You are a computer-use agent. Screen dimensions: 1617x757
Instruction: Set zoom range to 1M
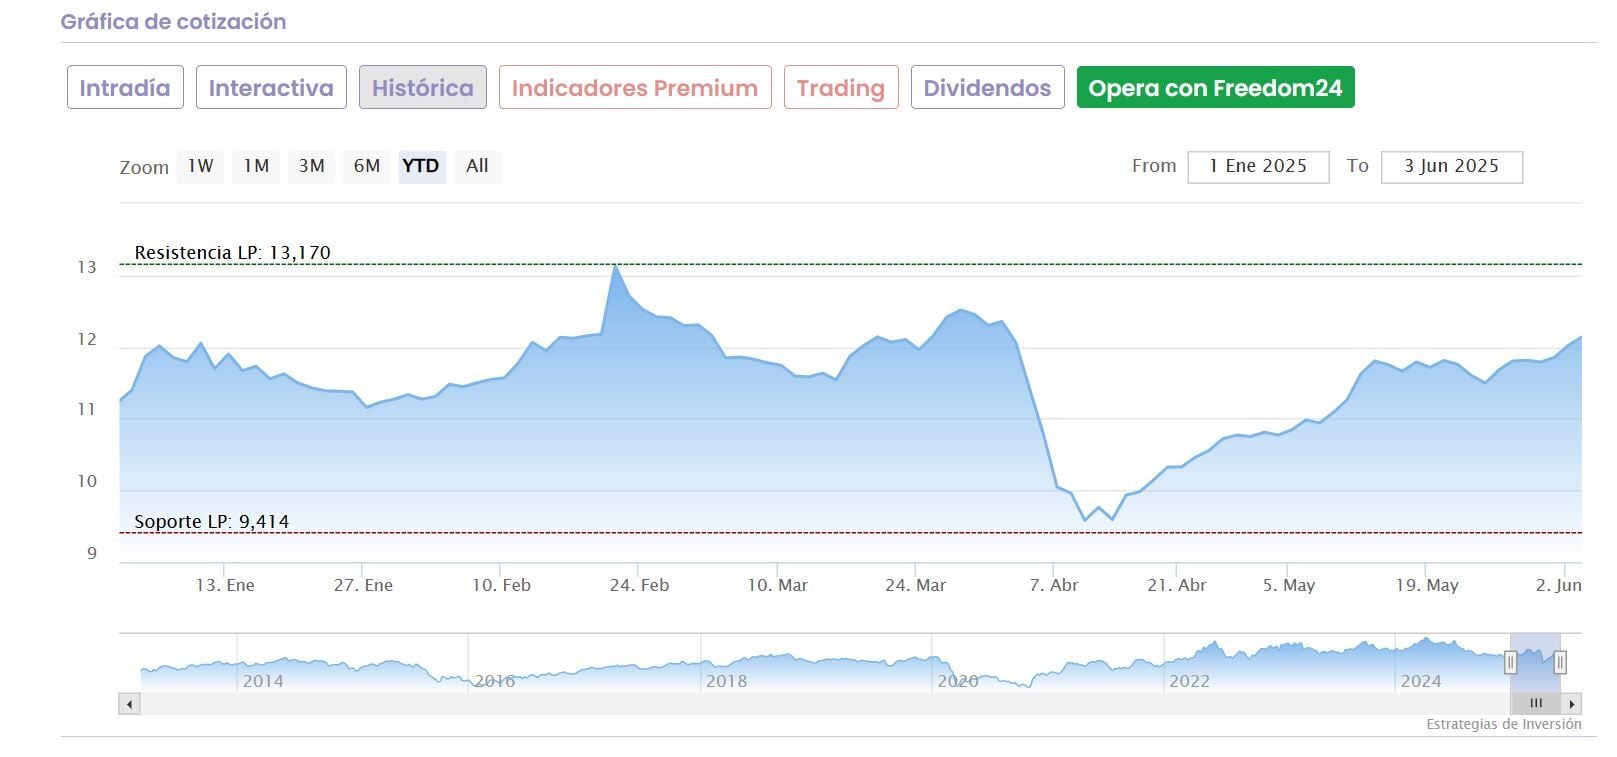pos(257,166)
